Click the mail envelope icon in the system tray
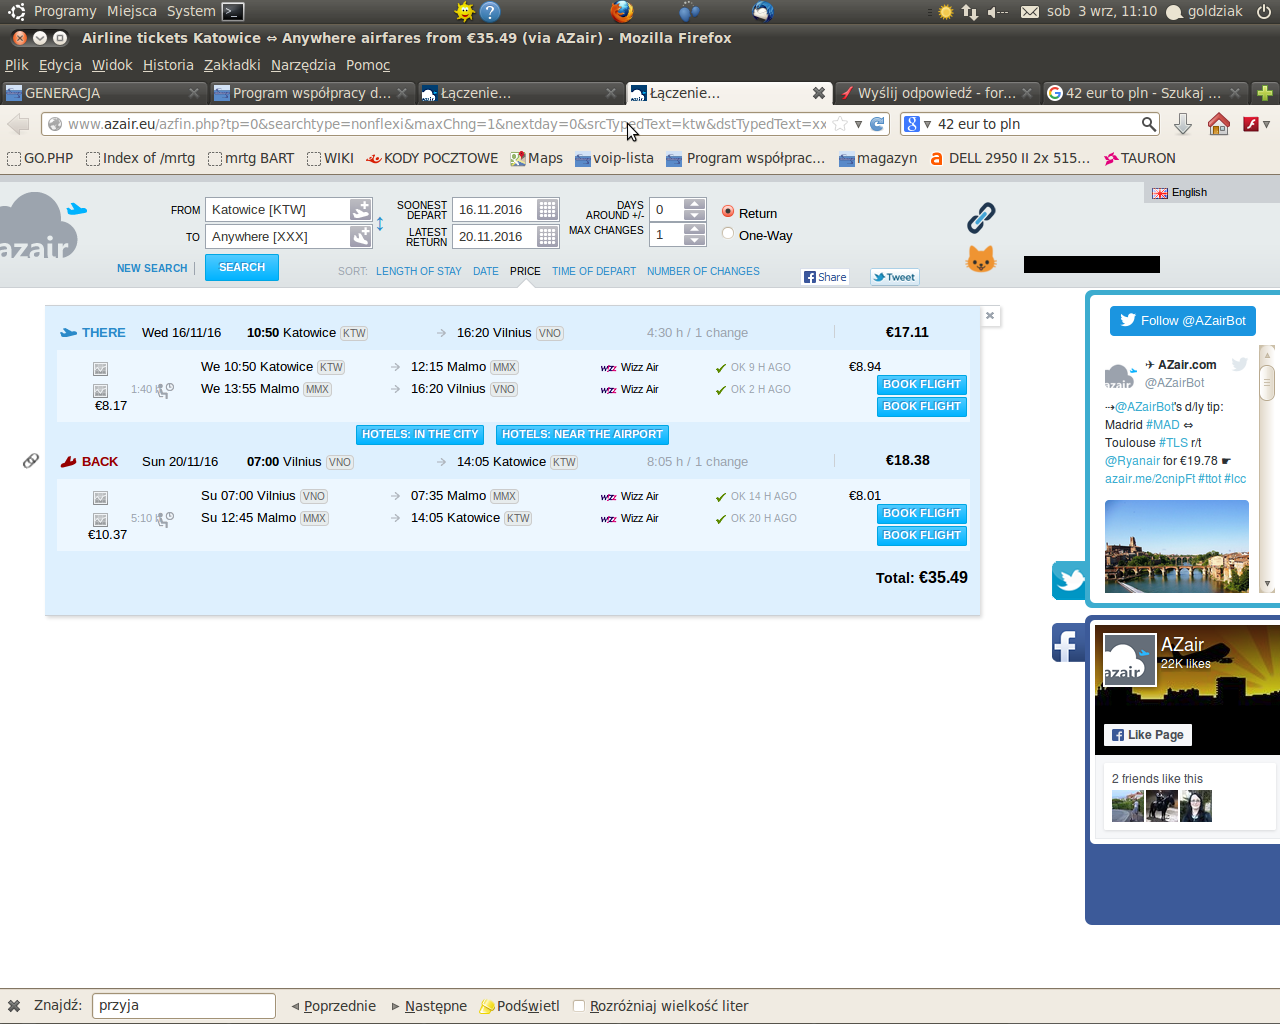The width and height of the screenshot is (1280, 1024). click(x=1030, y=12)
